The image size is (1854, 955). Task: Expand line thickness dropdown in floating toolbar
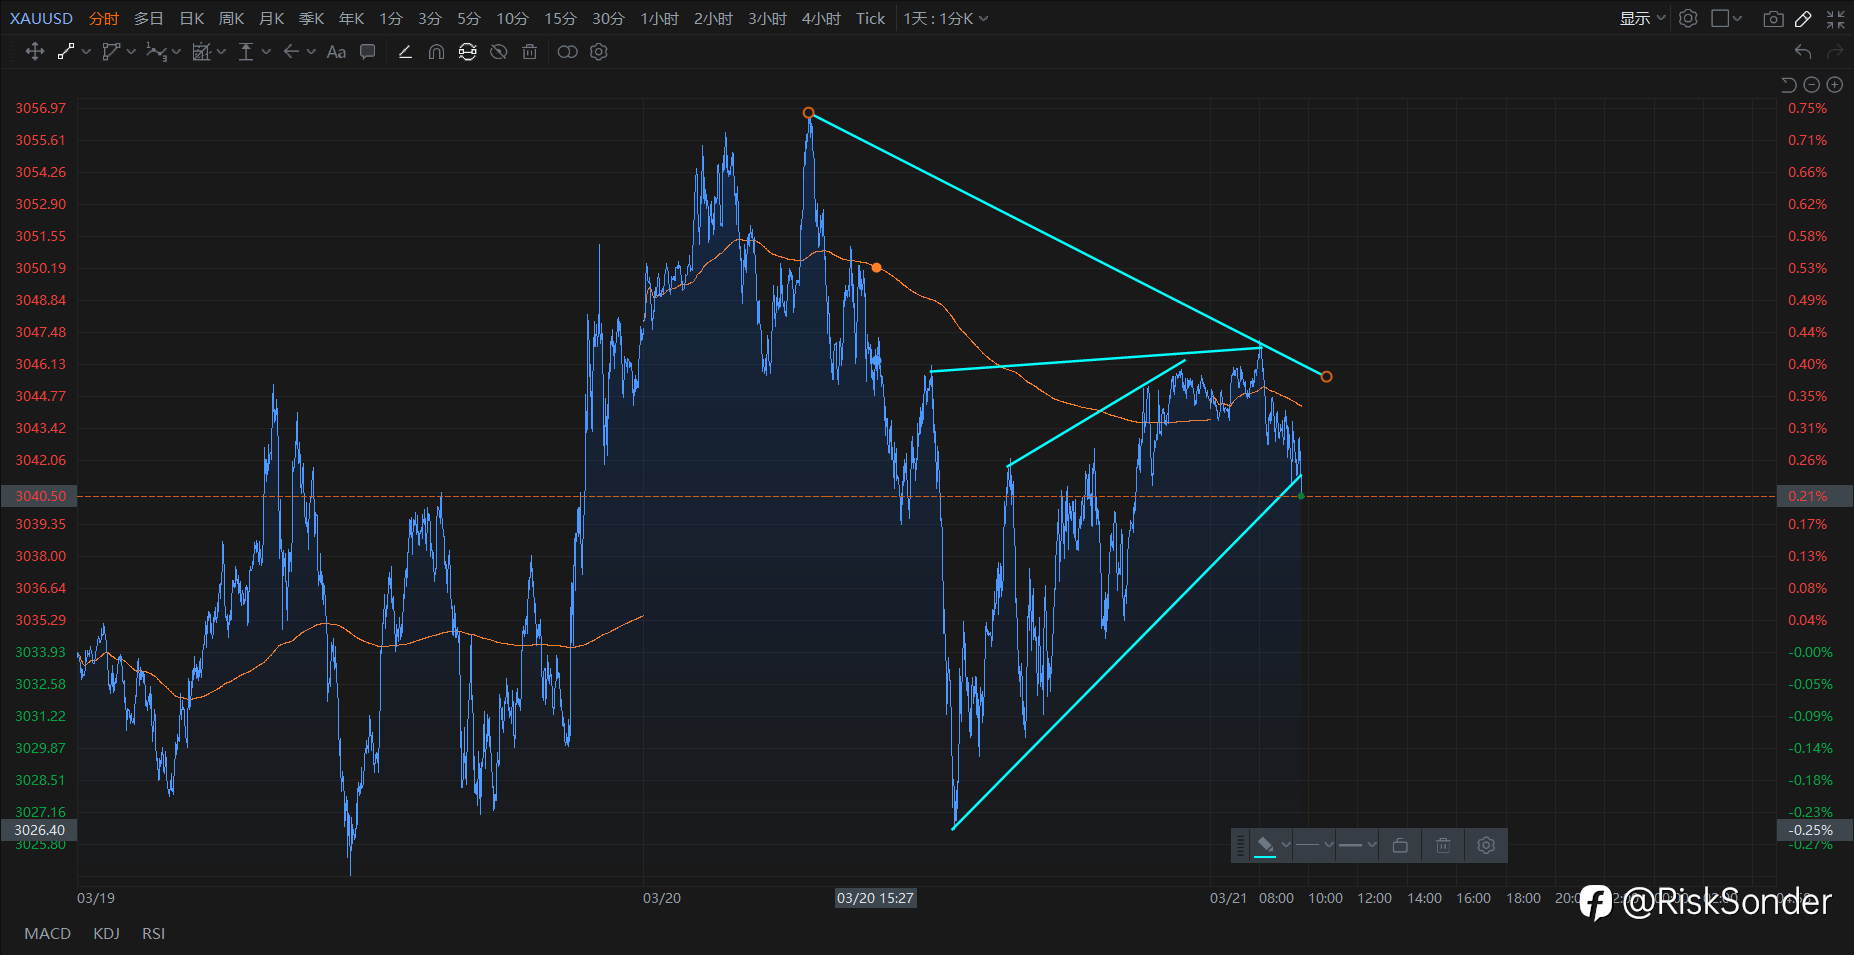click(x=1357, y=846)
